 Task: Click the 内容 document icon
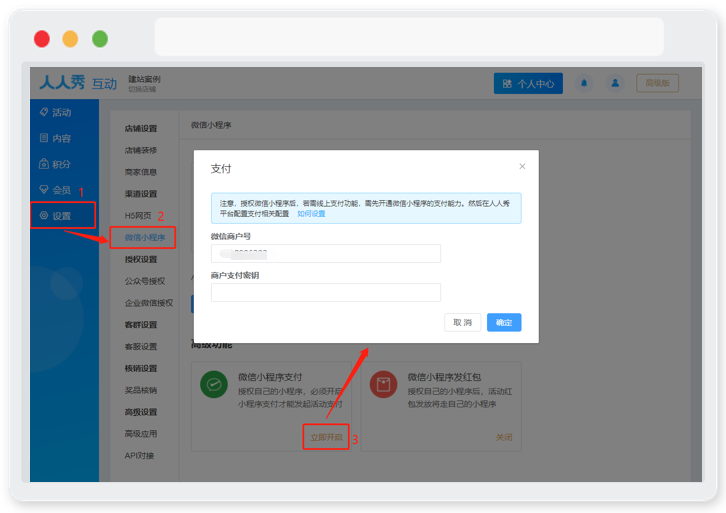pos(44,138)
